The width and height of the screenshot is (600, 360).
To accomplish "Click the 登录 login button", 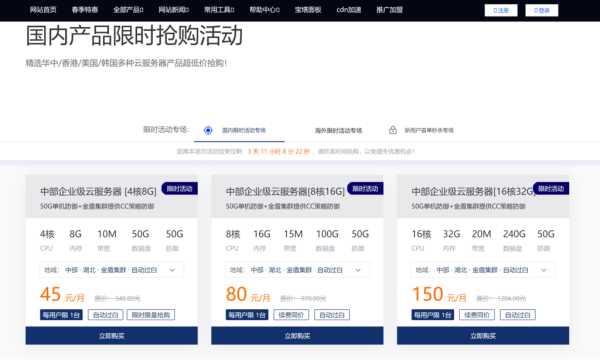I will pyautogui.click(x=541, y=10).
